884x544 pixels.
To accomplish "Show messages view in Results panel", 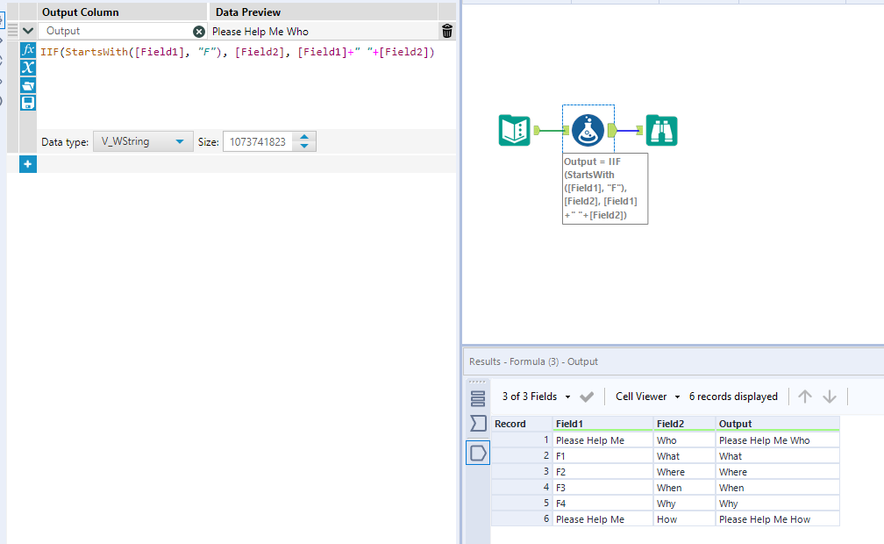I will pos(478,398).
